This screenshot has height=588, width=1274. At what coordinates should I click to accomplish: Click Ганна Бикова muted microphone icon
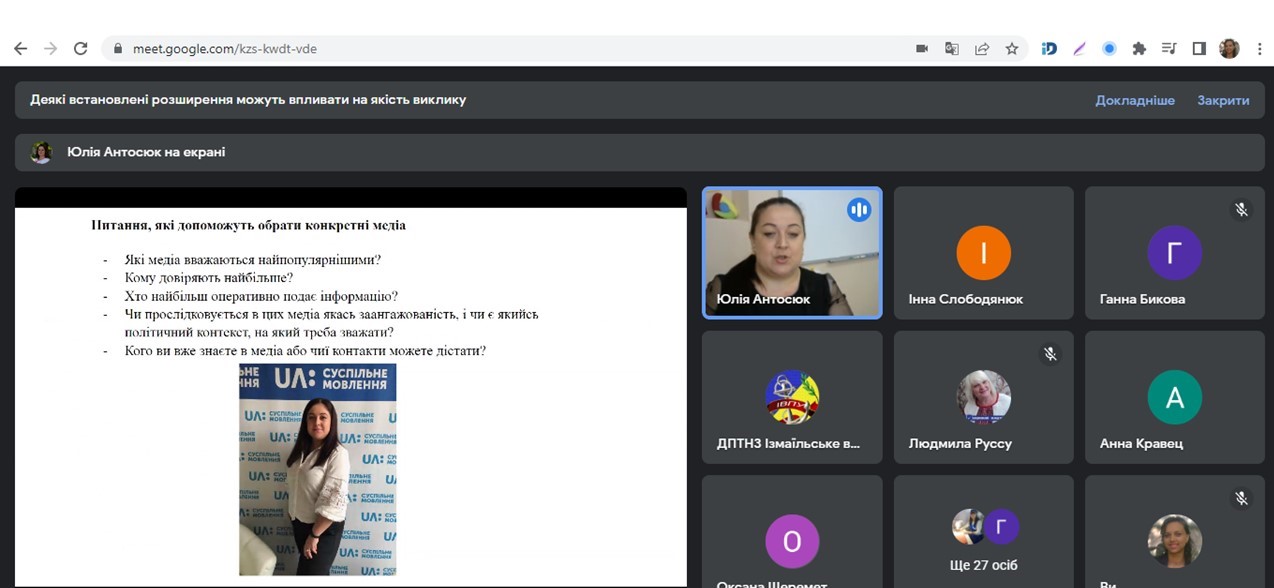point(1241,210)
